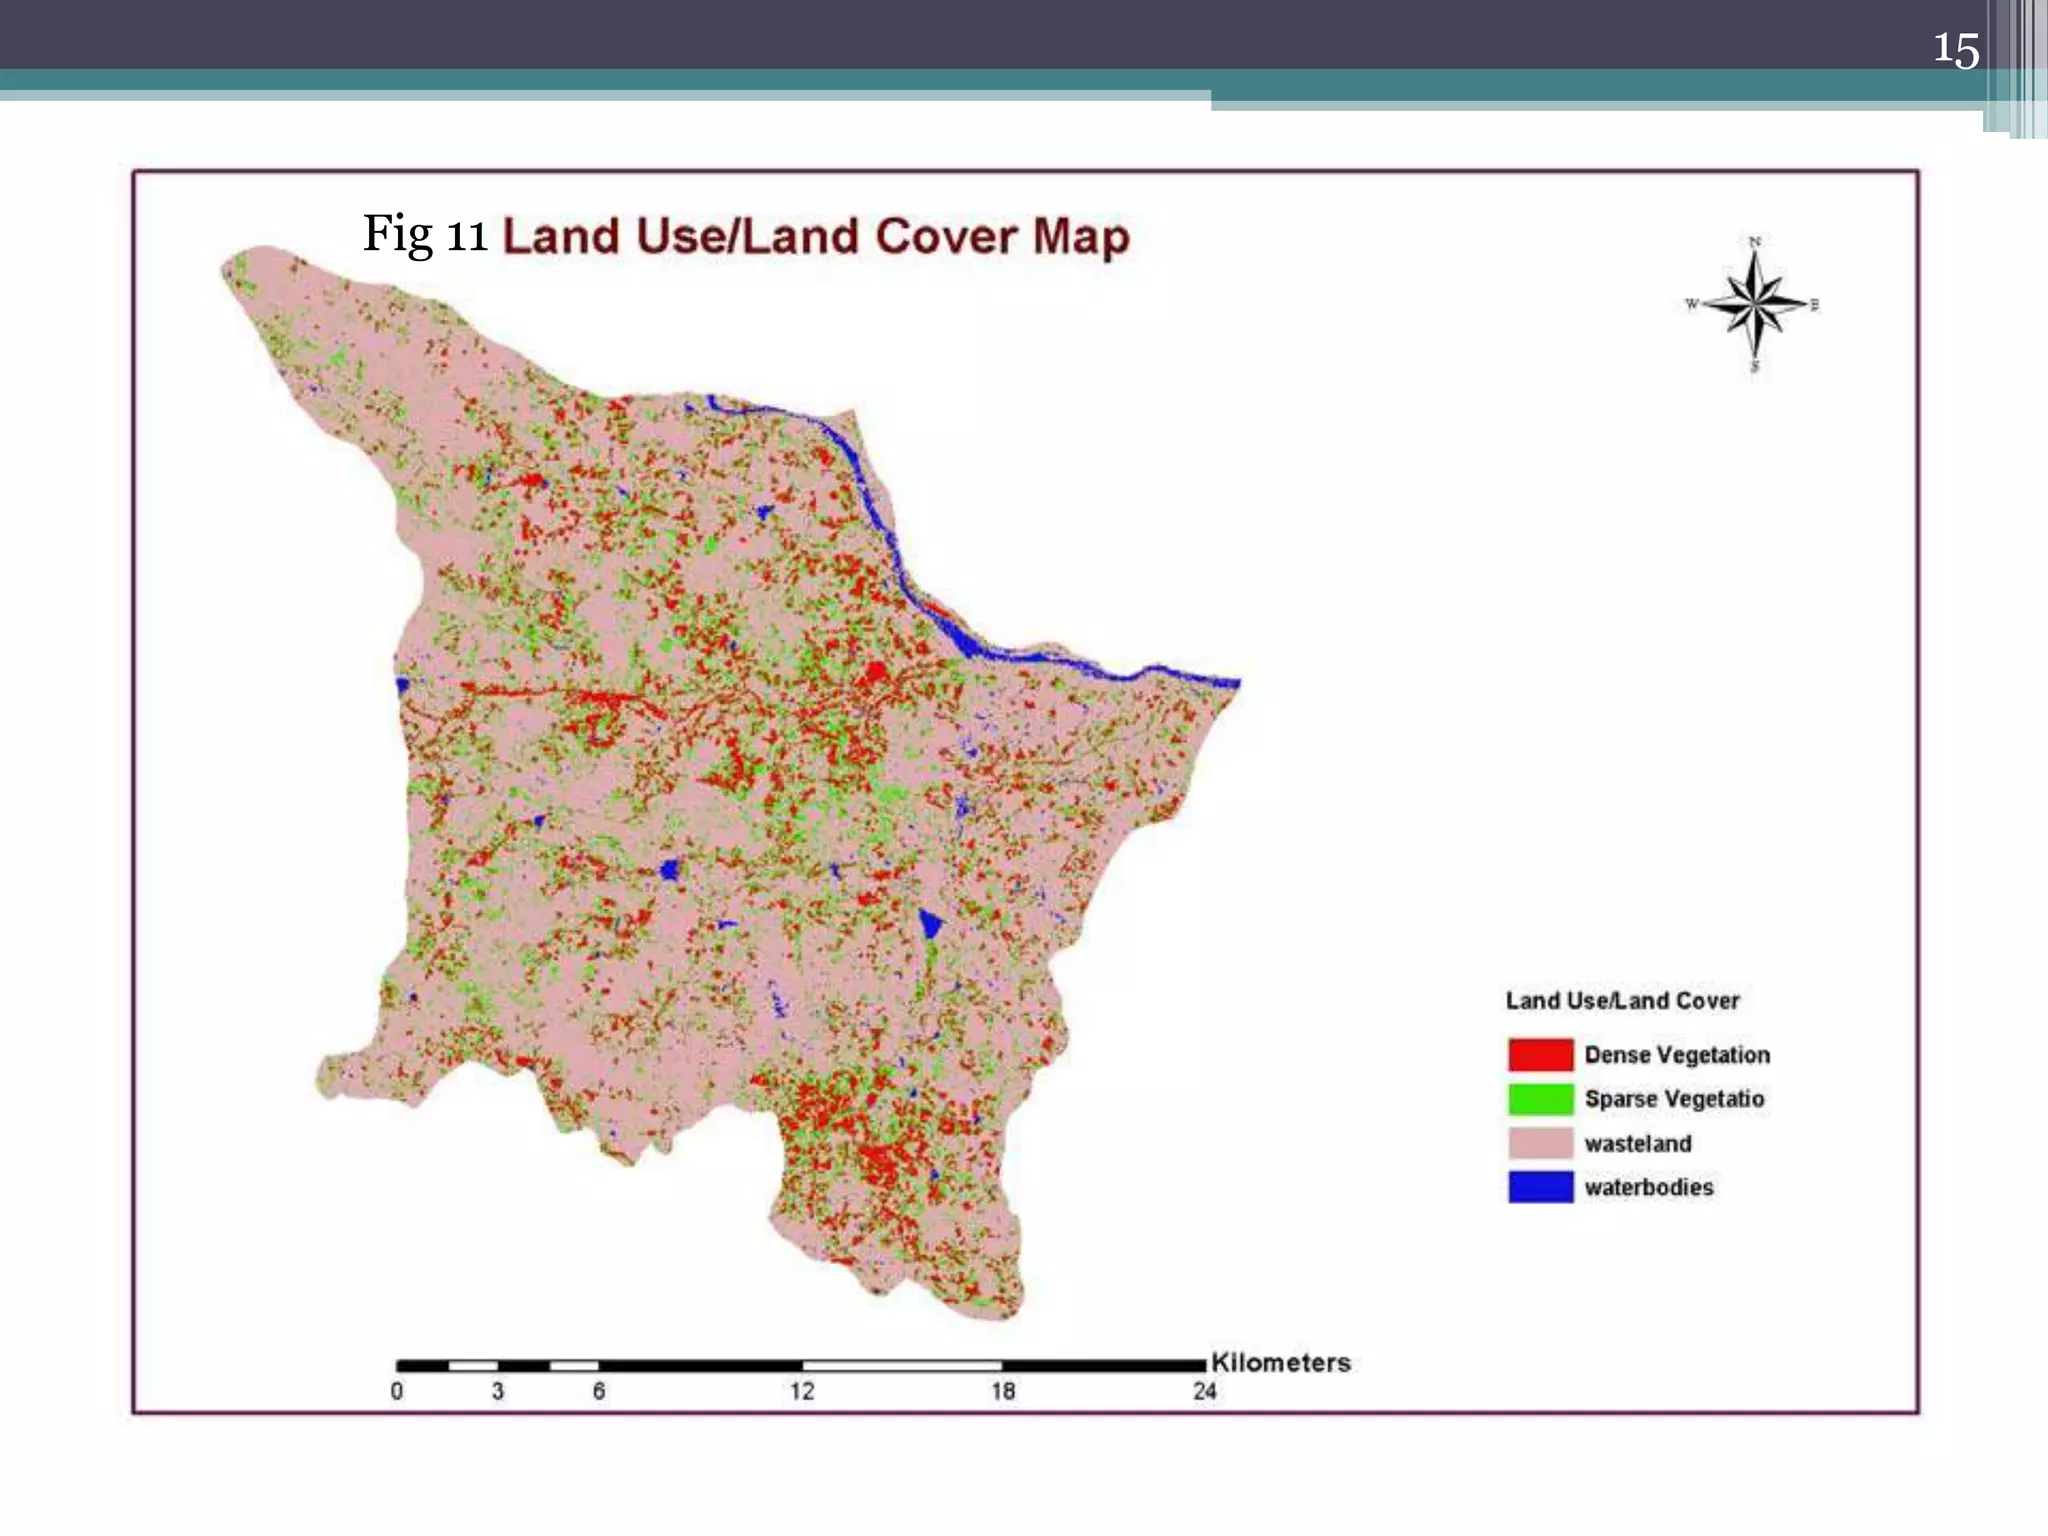
Task: Click slide number 15 in header
Action: 1955,49
